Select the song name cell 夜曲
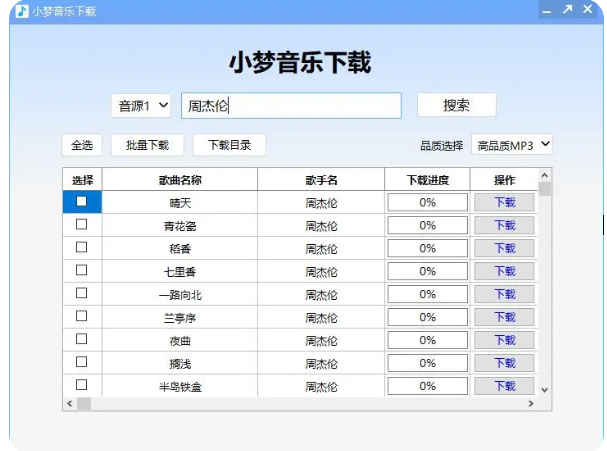This screenshot has width=607, height=451. [x=180, y=340]
